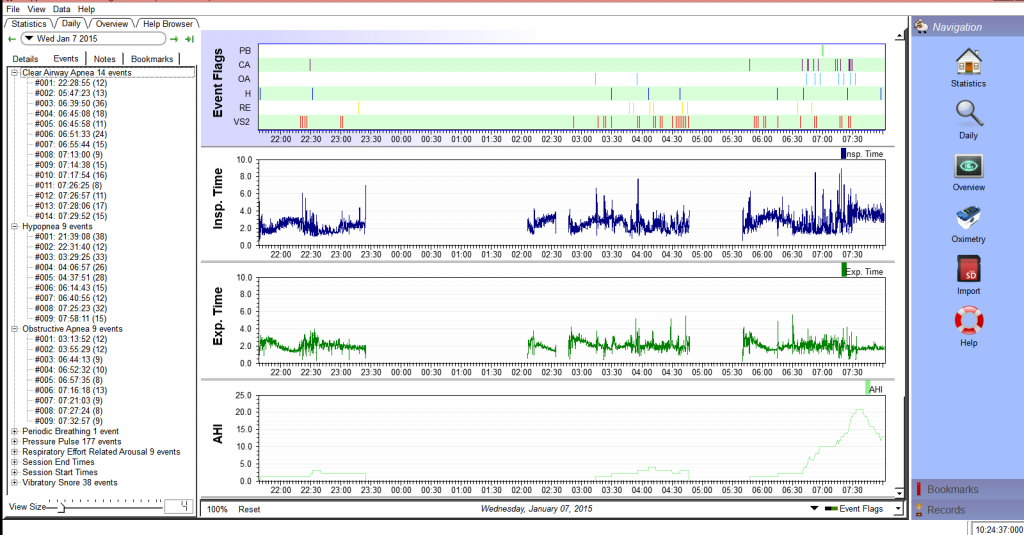
Task: Click the View Size slider handle
Action: (x=59, y=507)
